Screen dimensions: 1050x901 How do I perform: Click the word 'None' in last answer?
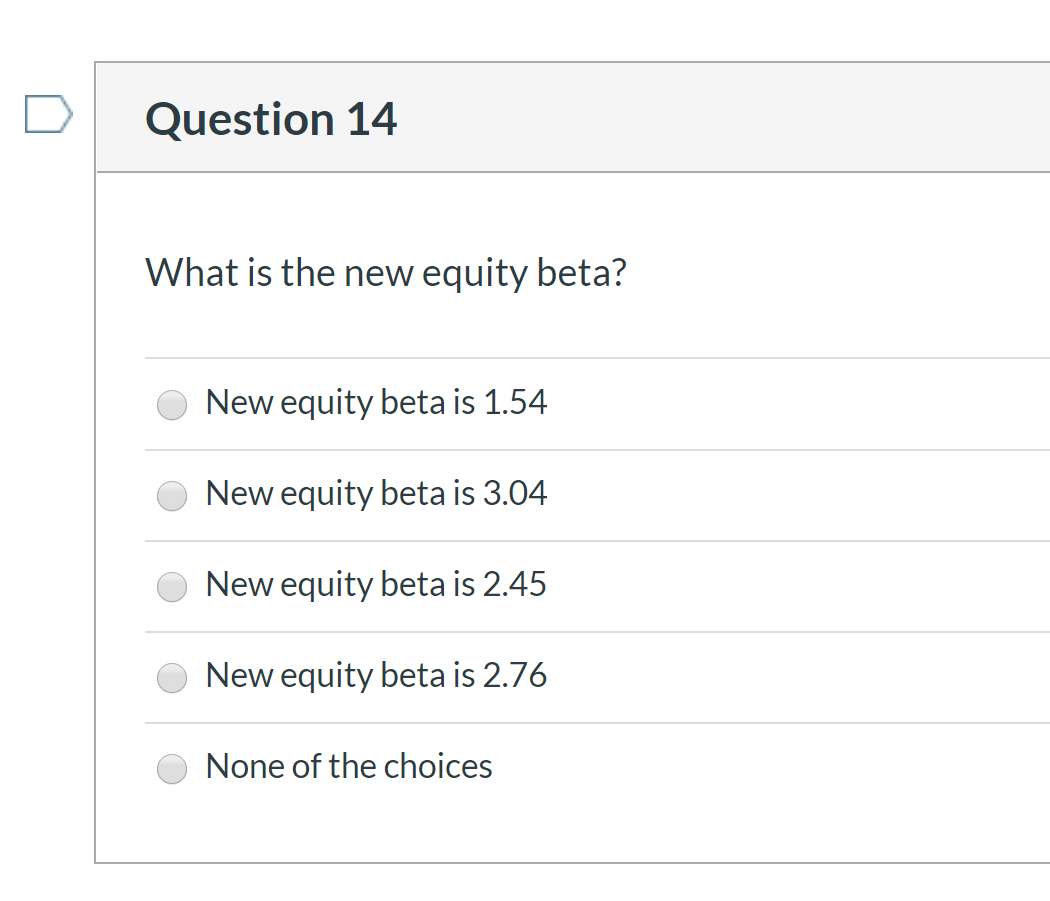coord(238,766)
